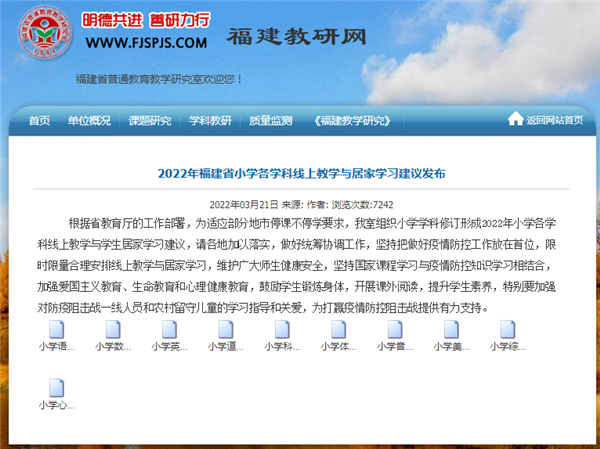Click the FJSS site logo
The width and height of the screenshot is (600, 449).
pyautogui.click(x=40, y=38)
